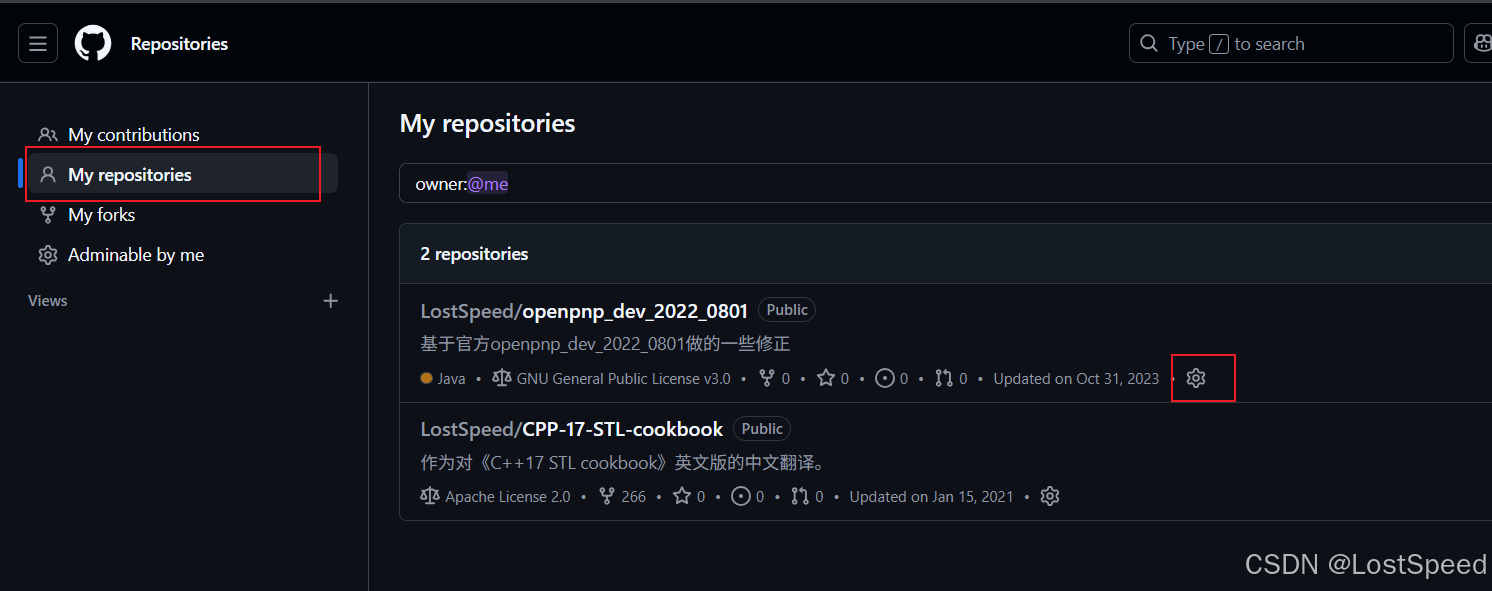Click 'Updated on Jan 15, 2021' text
Image resolution: width=1492 pixels, height=591 pixels.
931,496
